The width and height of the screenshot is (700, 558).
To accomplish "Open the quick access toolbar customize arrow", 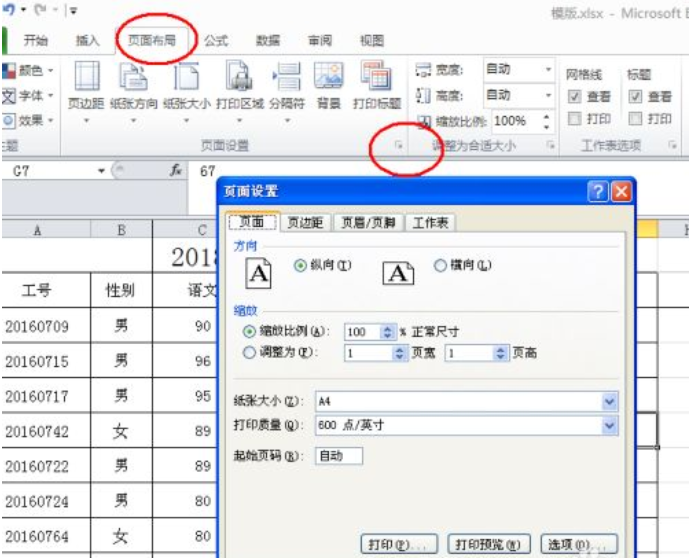I will click(x=73, y=10).
